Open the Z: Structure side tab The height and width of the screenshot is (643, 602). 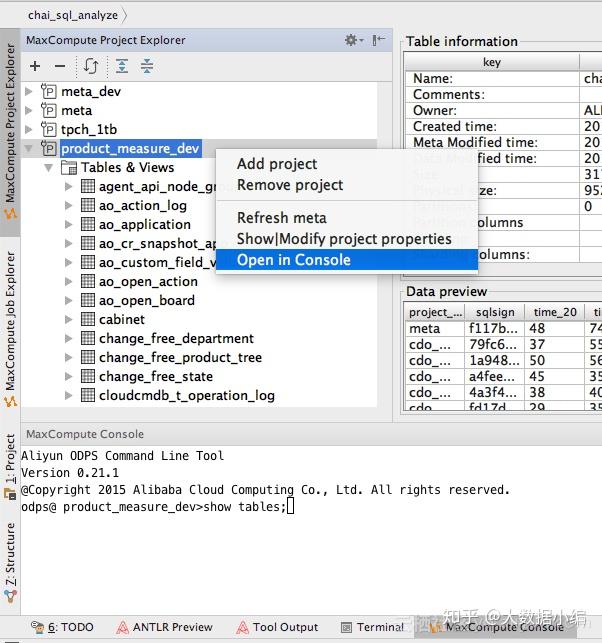10,562
